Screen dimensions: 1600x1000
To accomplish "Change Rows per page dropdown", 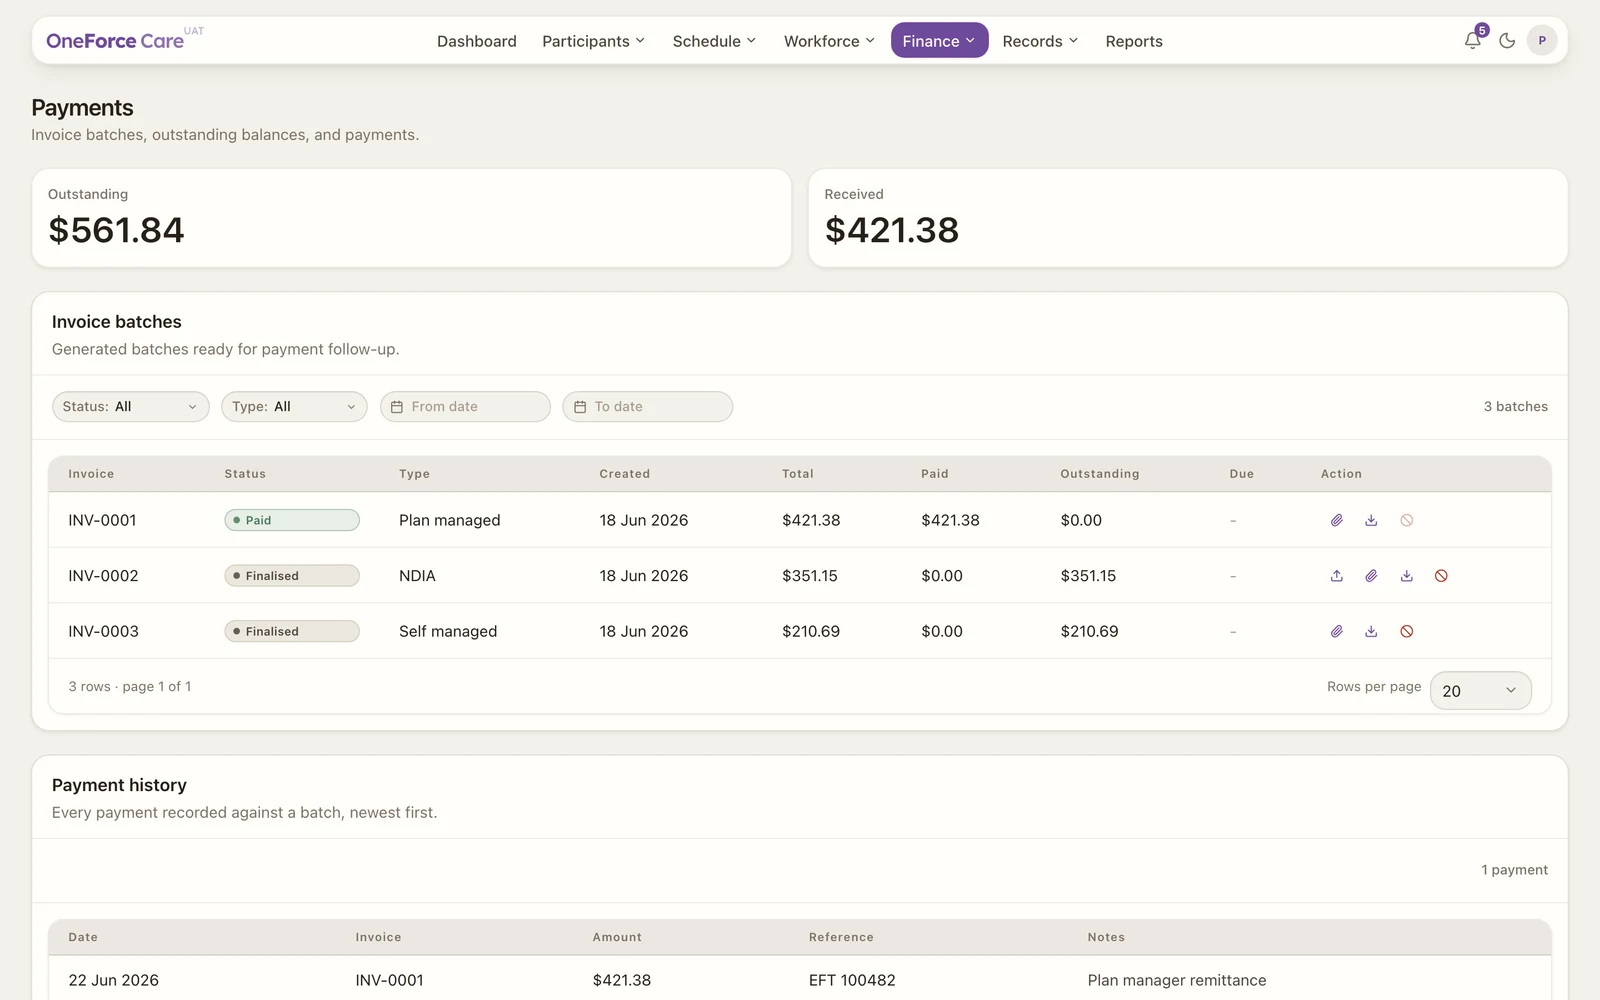I will click(x=1480, y=691).
